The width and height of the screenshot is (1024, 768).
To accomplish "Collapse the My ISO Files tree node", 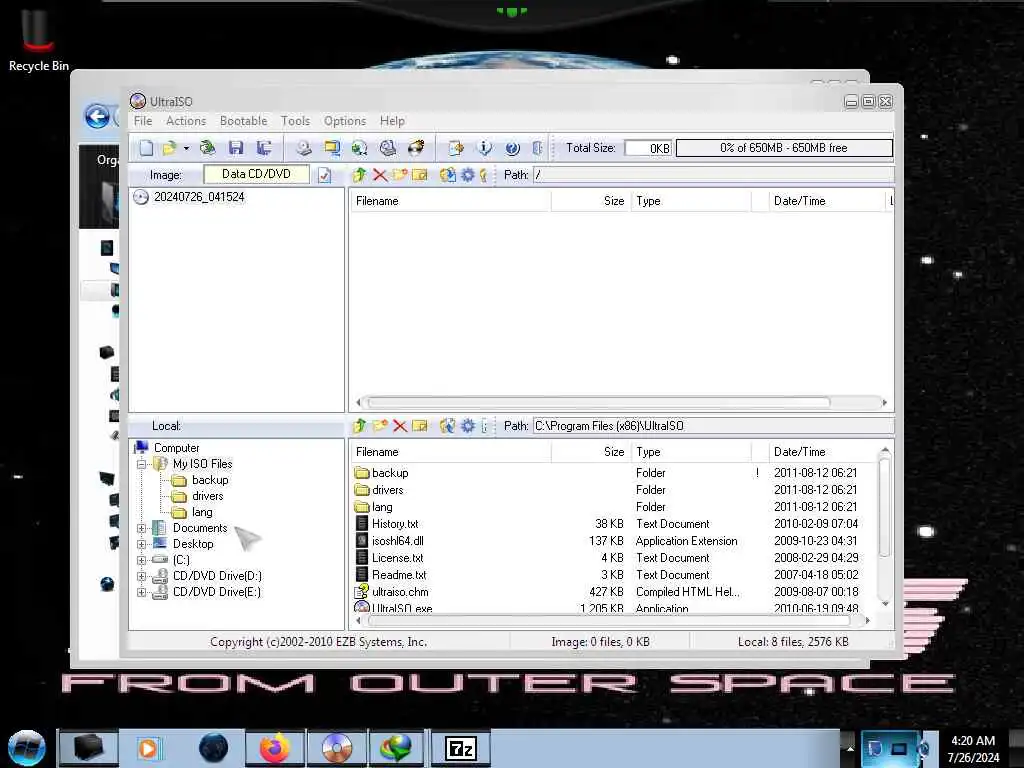I will point(141,464).
